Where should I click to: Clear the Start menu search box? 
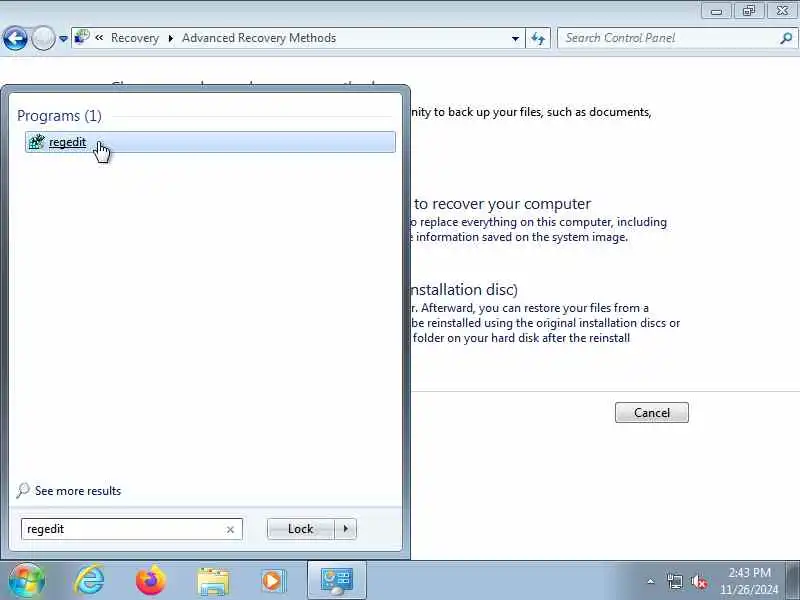(x=230, y=530)
